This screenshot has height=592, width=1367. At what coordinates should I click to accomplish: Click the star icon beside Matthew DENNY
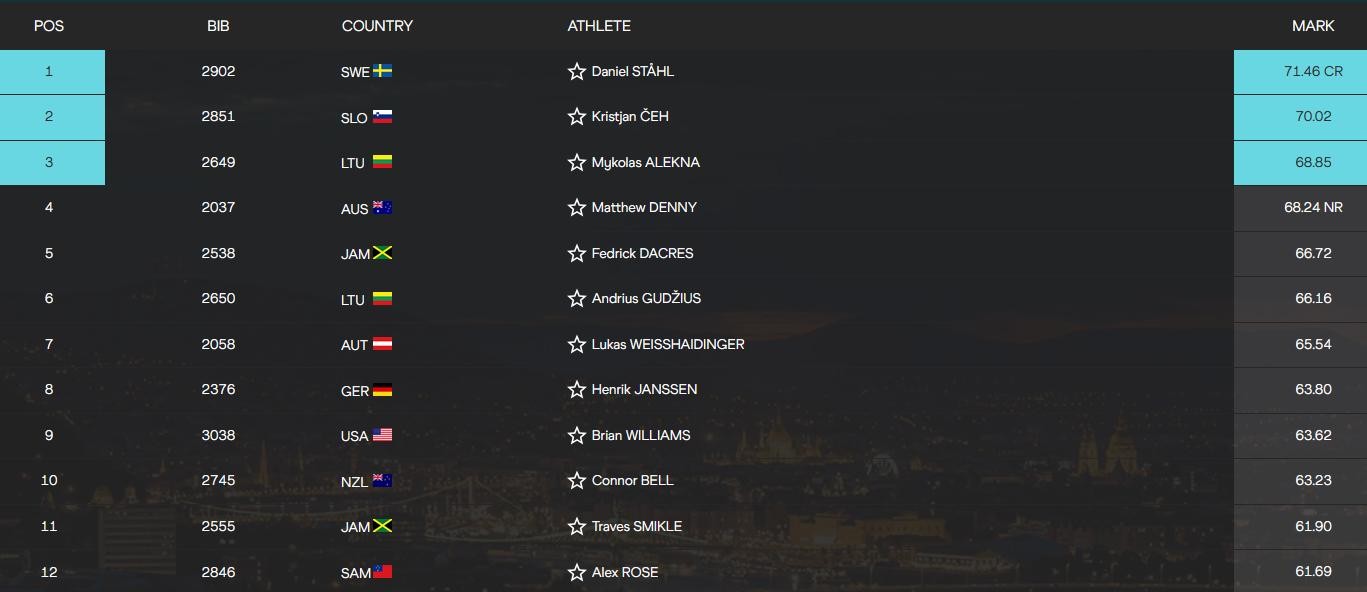click(576, 208)
